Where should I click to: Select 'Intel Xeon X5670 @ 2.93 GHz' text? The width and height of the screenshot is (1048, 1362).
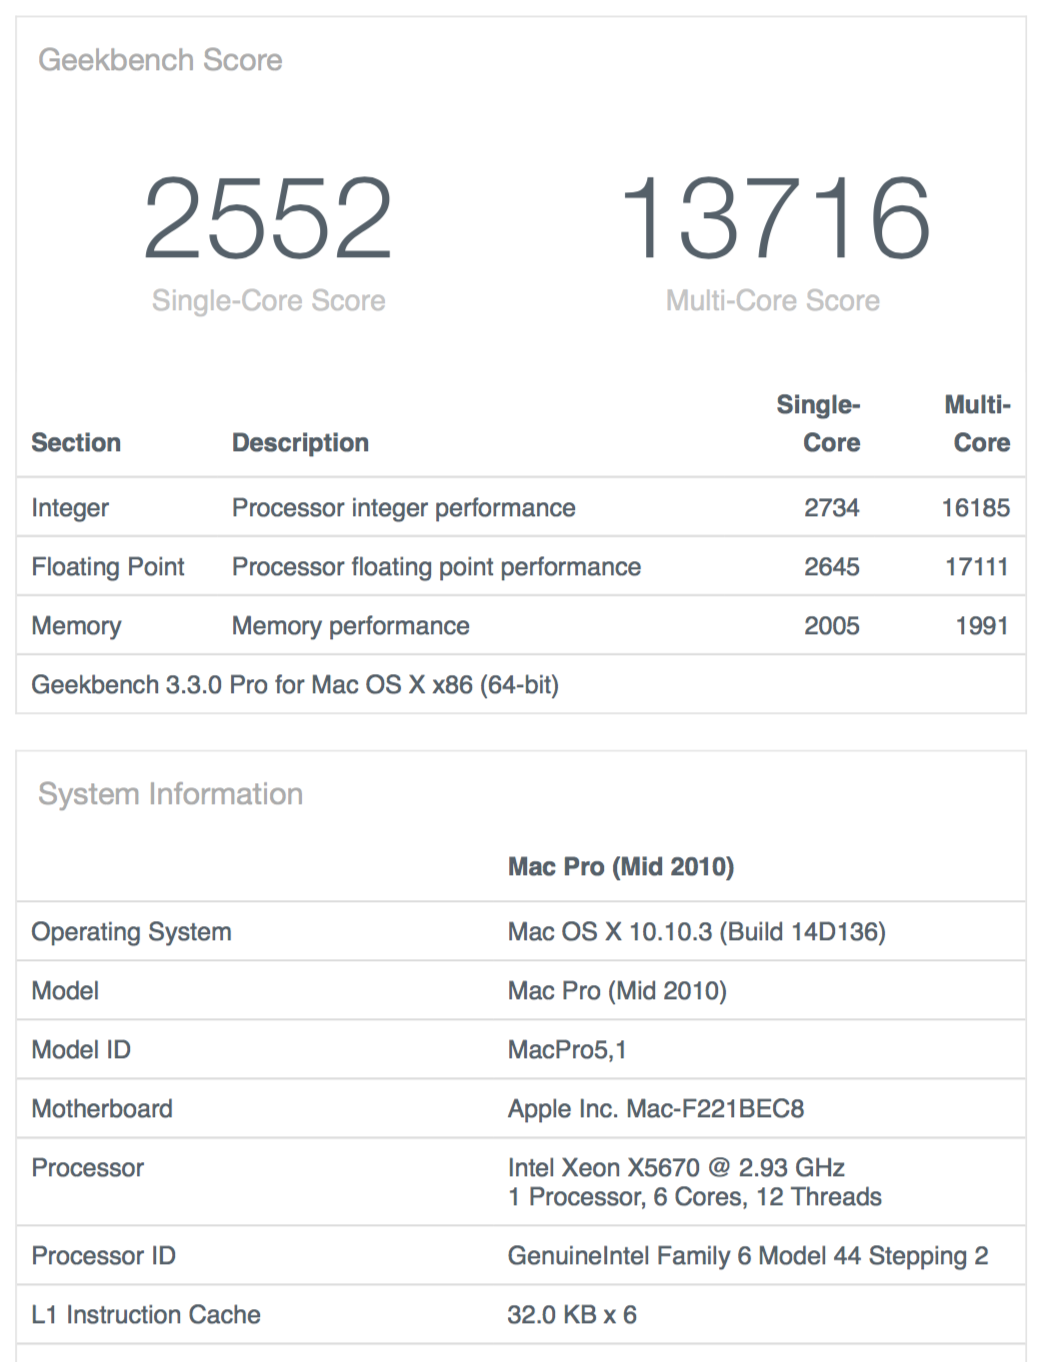pyautogui.click(x=676, y=1168)
